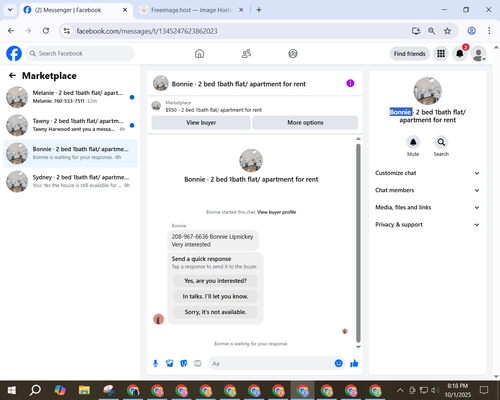Image resolution: width=500 pixels, height=400 pixels.
Task: Open the taskbar volume control
Action: (x=435, y=390)
